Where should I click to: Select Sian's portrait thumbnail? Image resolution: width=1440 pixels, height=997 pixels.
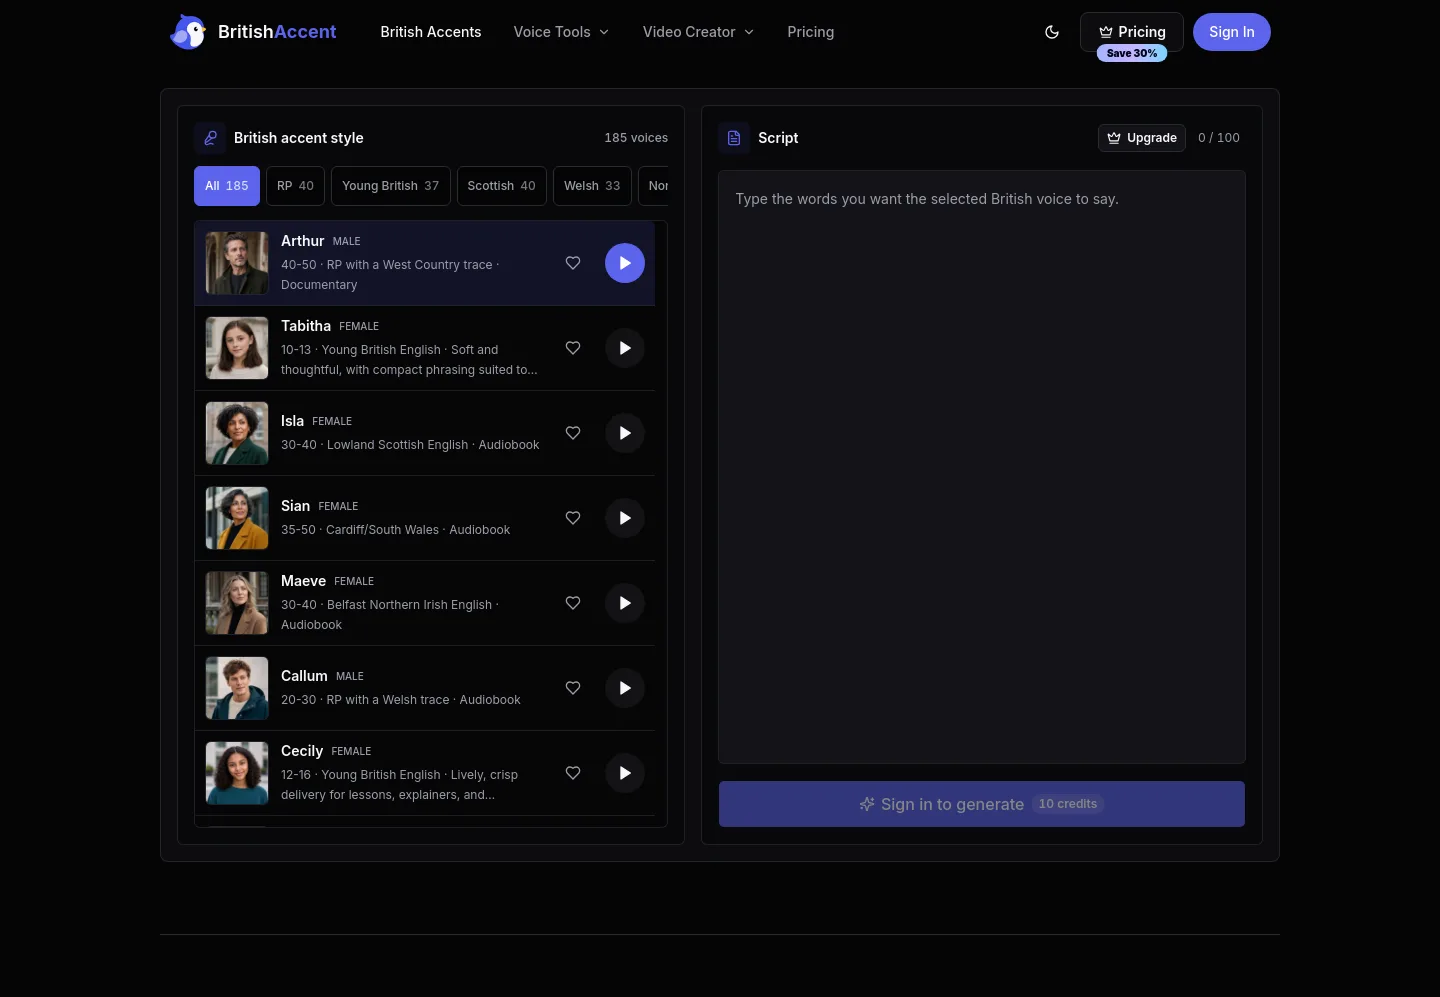[x=237, y=518]
